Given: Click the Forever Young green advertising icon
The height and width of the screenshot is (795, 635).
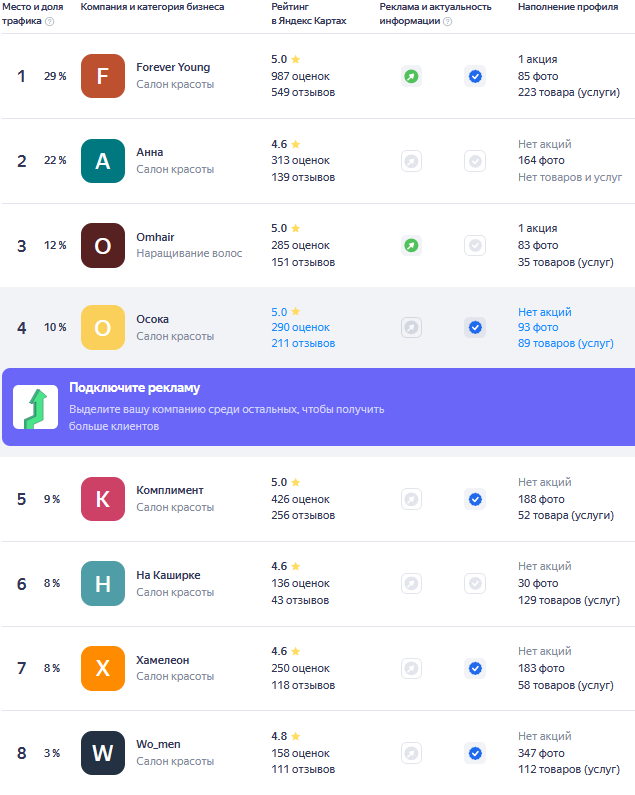Looking at the screenshot, I should (411, 76).
